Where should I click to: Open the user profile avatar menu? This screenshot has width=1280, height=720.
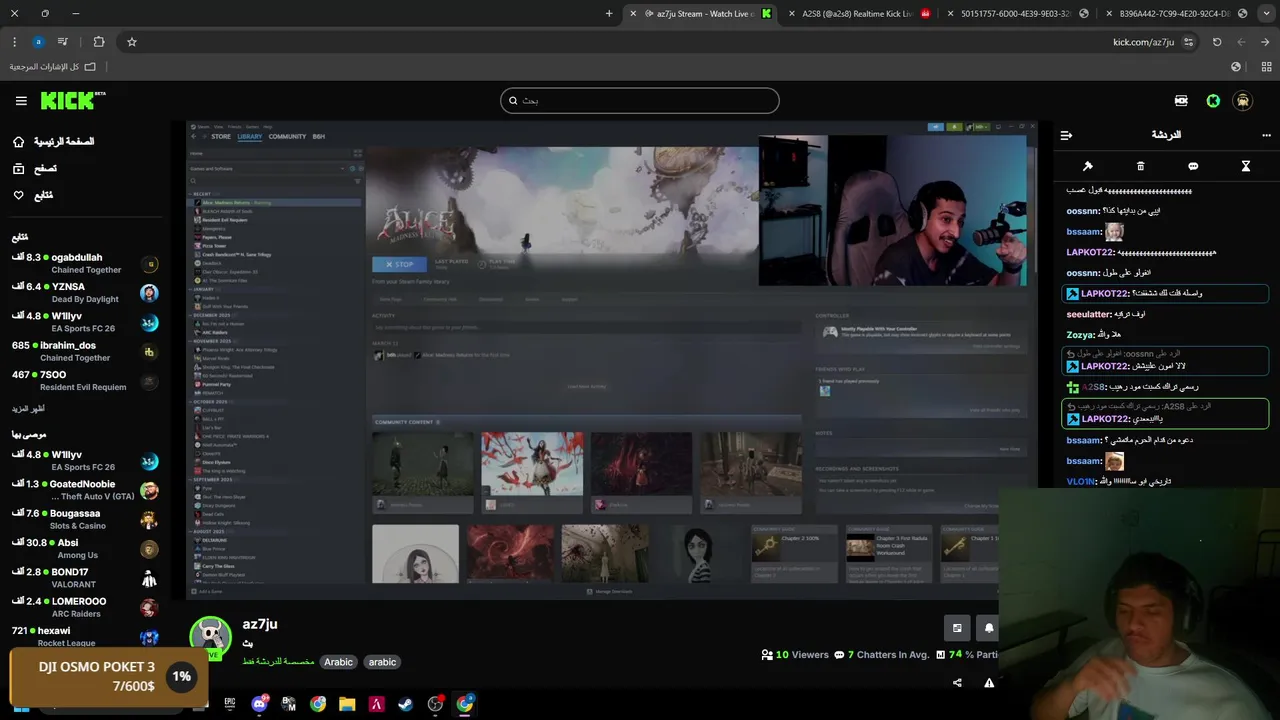coord(1242,101)
